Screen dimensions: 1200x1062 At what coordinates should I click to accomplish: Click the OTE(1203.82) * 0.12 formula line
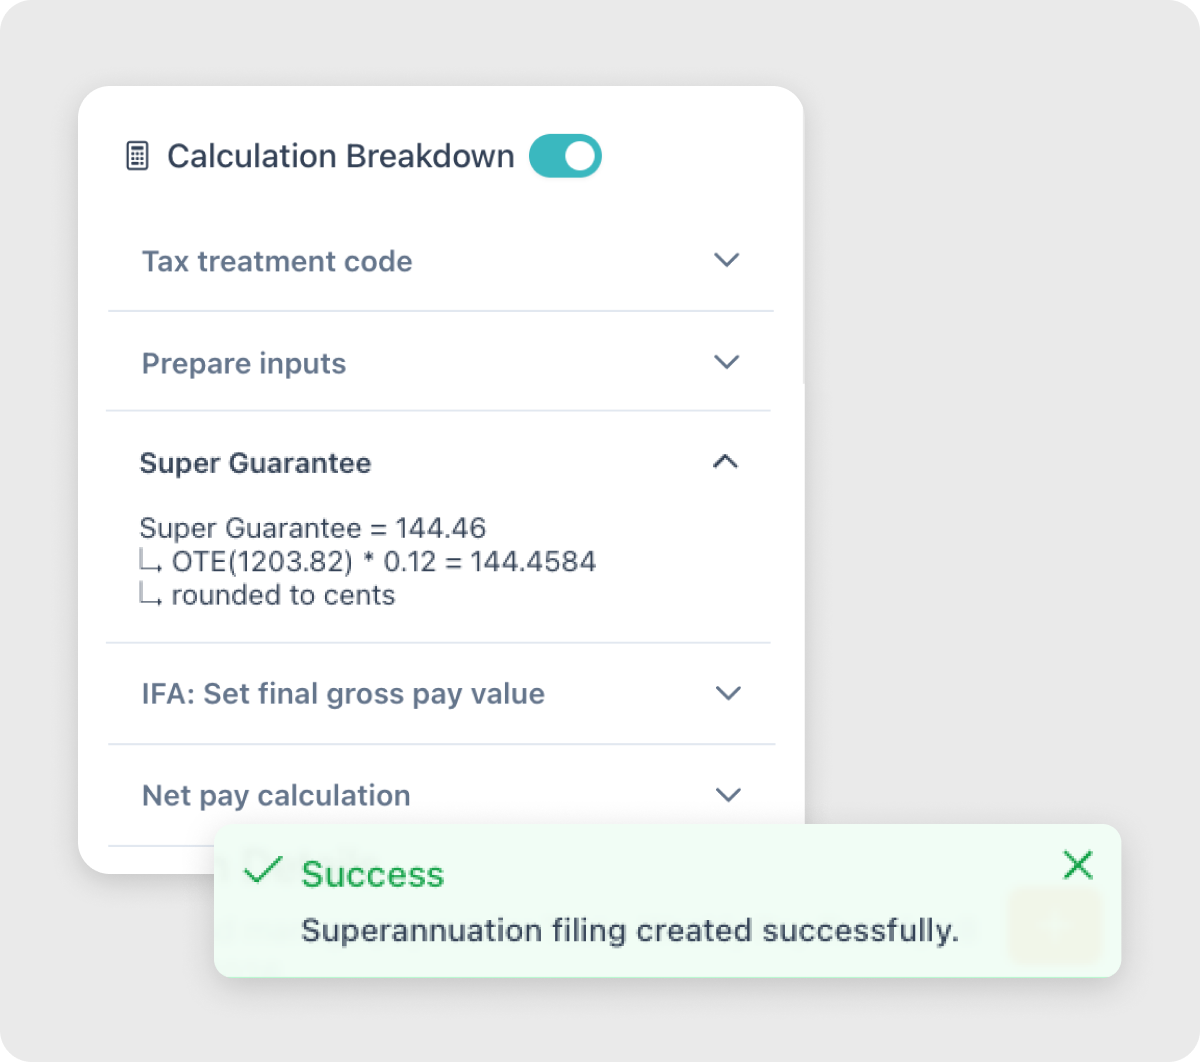click(383, 562)
